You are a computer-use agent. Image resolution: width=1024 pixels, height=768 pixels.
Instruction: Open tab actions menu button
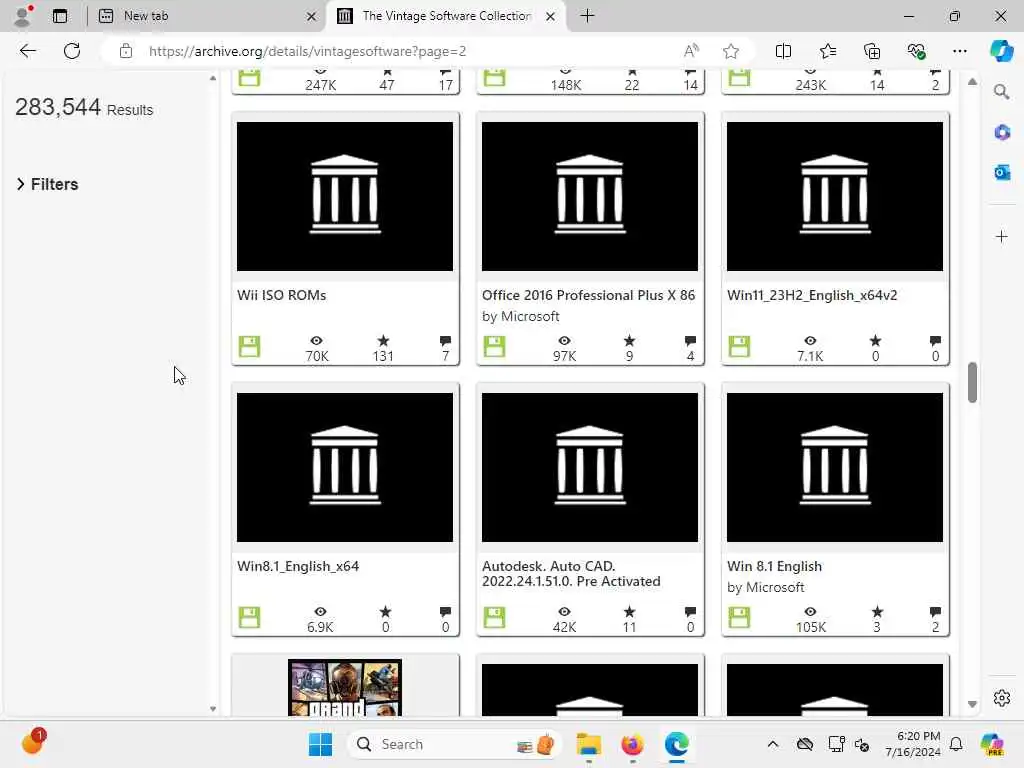tap(60, 16)
